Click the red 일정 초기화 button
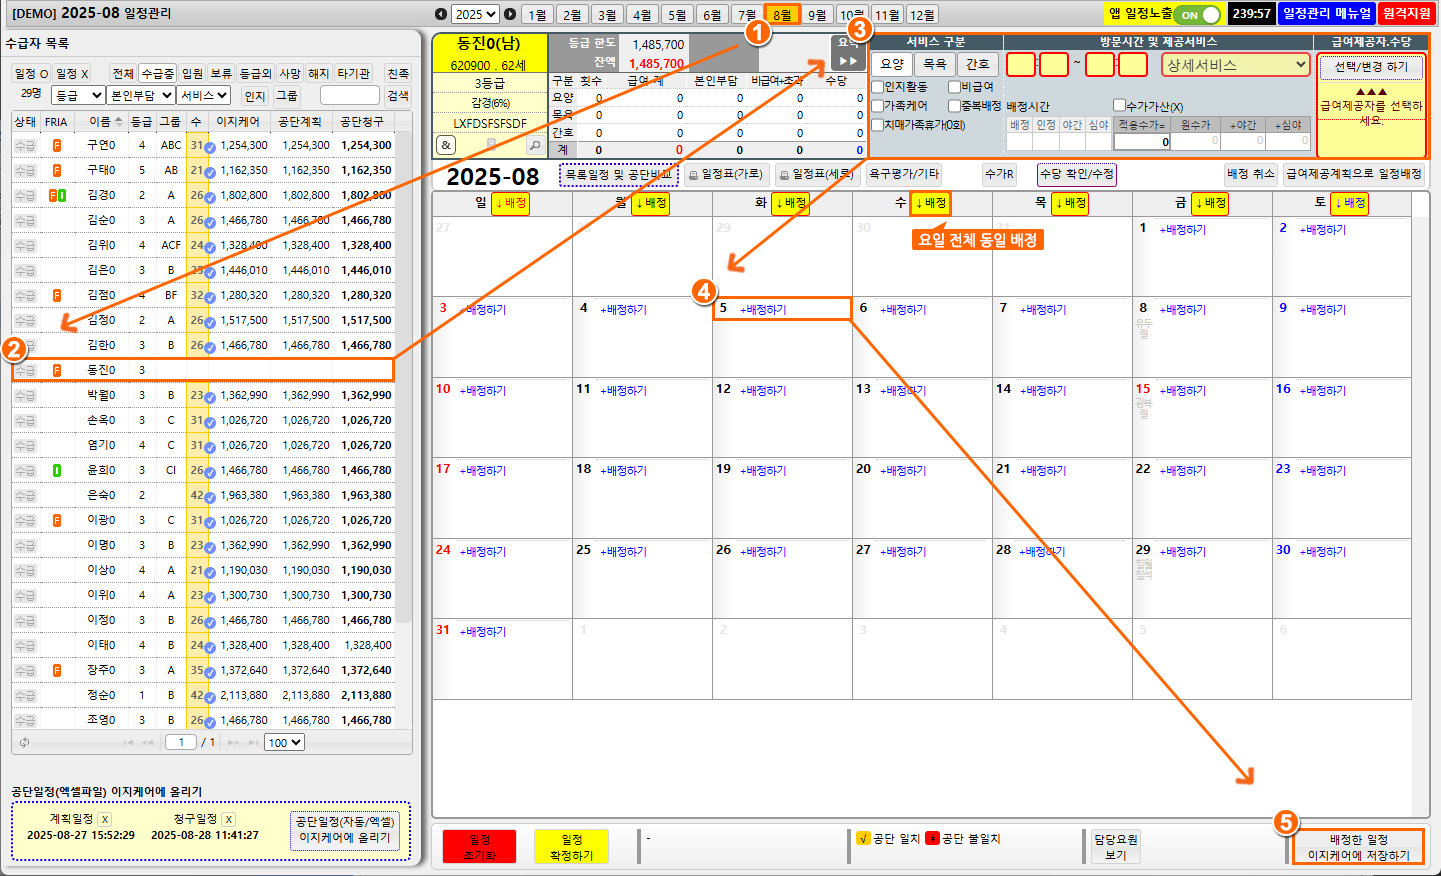 click(479, 847)
